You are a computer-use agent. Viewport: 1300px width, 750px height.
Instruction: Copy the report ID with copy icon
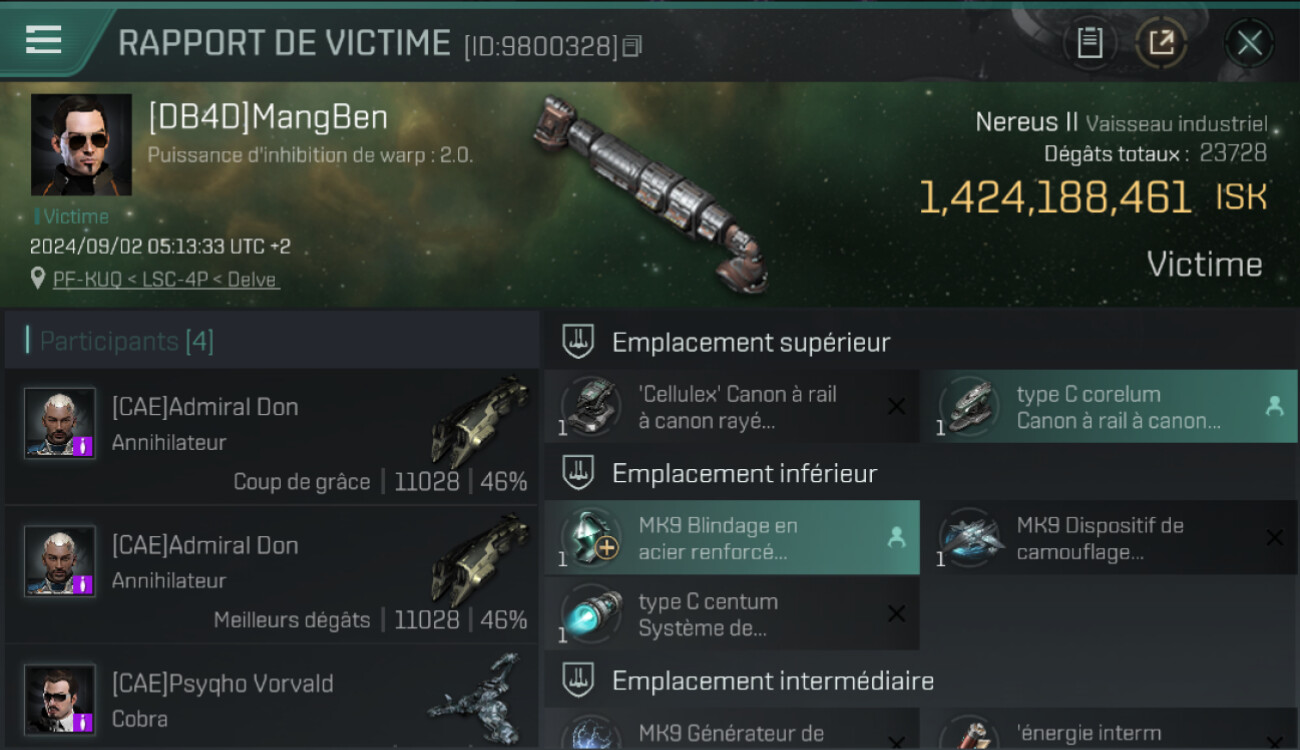[x=632, y=46]
